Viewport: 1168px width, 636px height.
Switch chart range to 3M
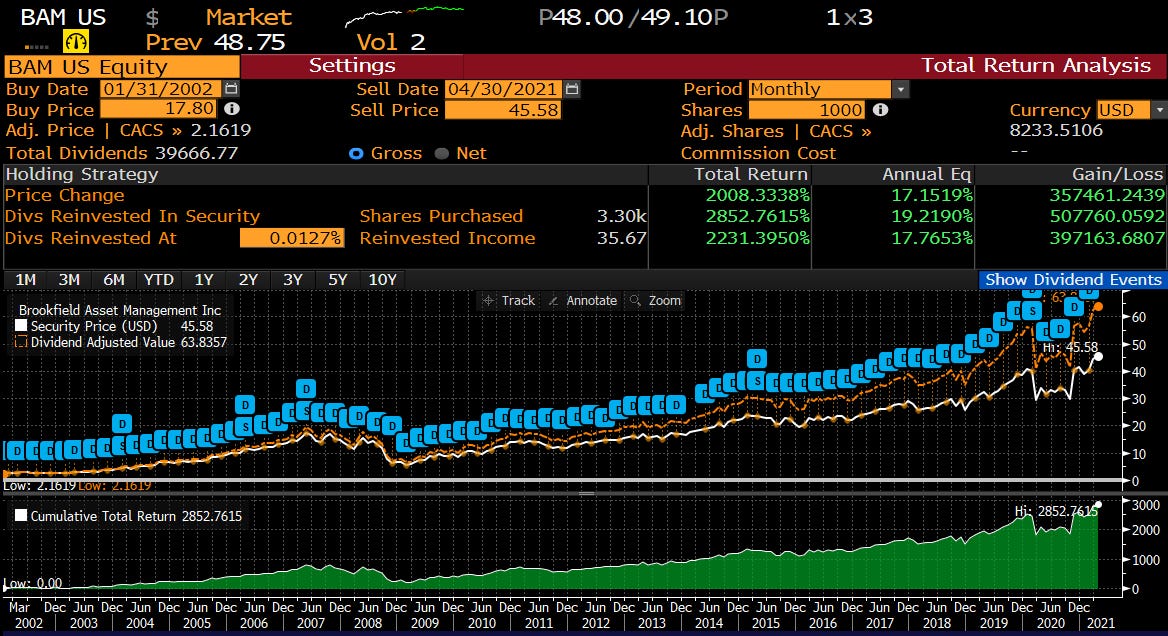(x=69, y=279)
